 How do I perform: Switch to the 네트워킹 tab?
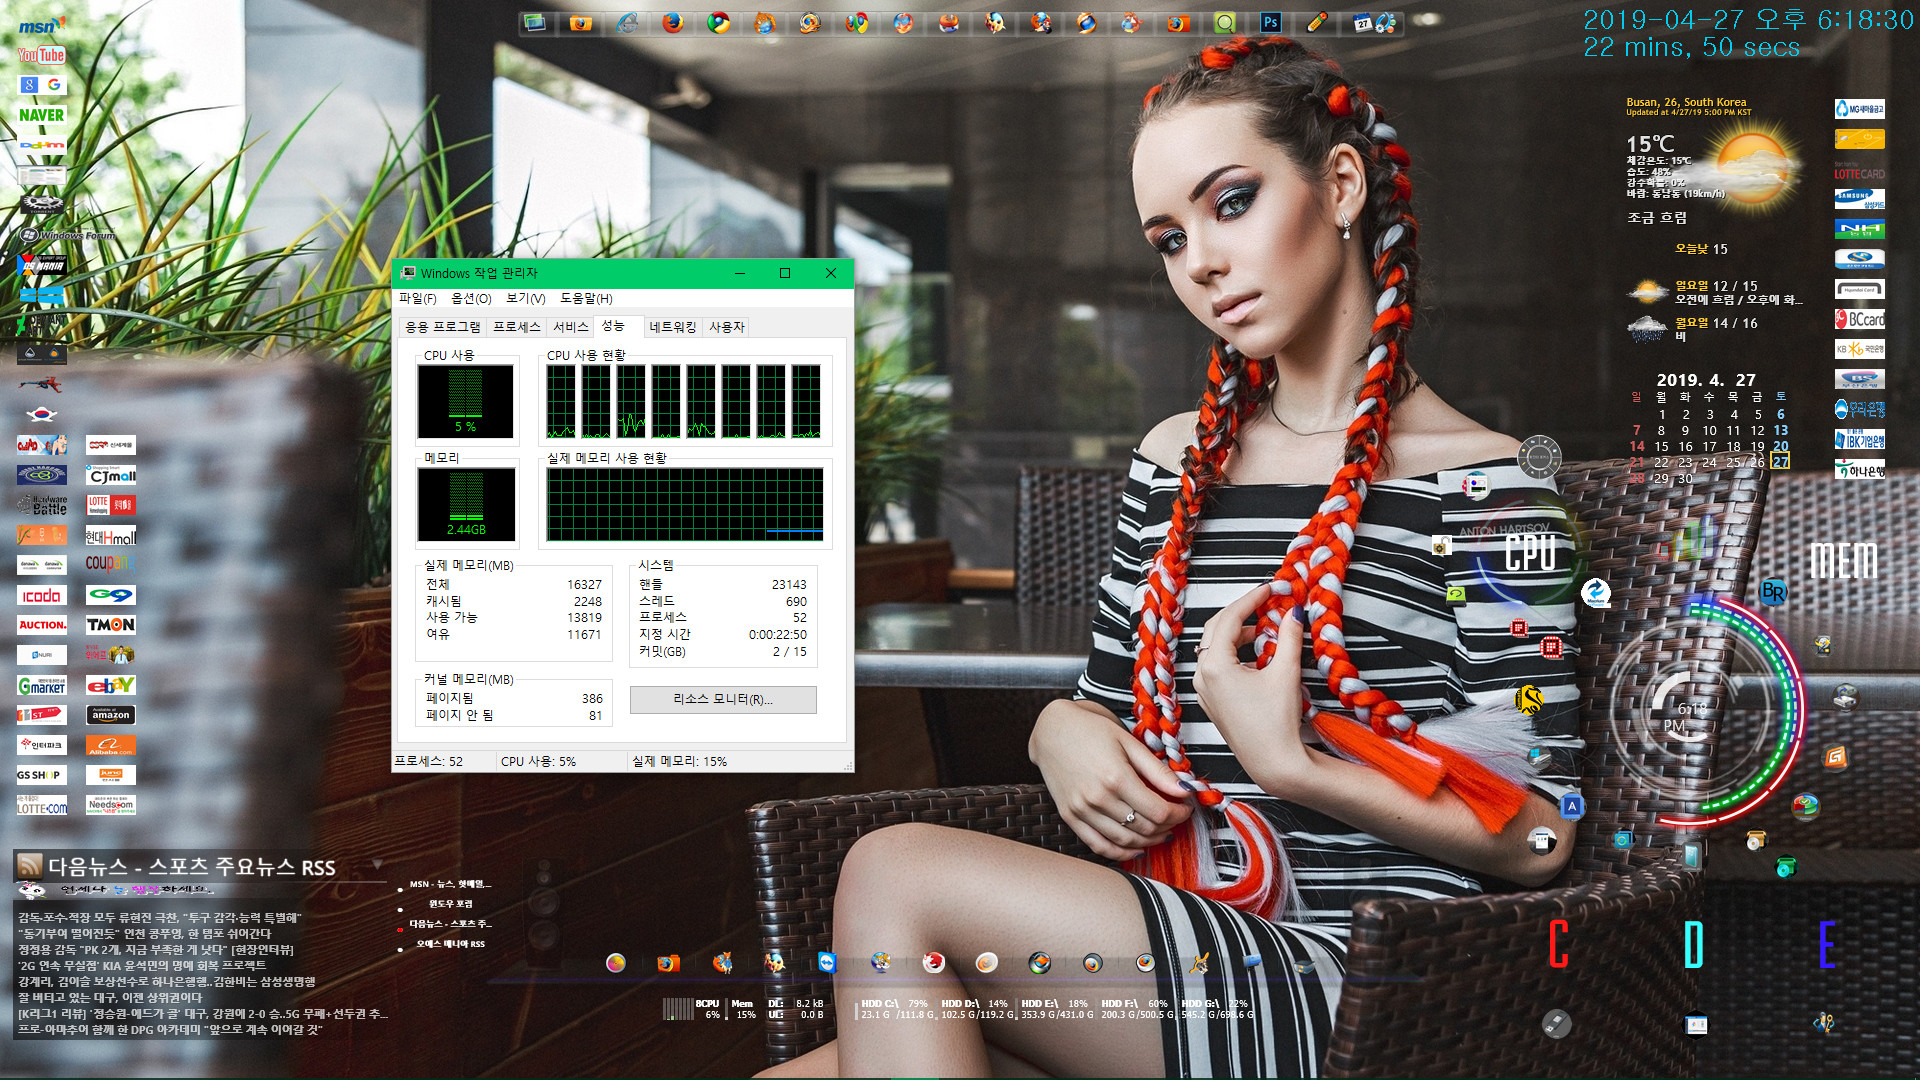[x=672, y=327]
